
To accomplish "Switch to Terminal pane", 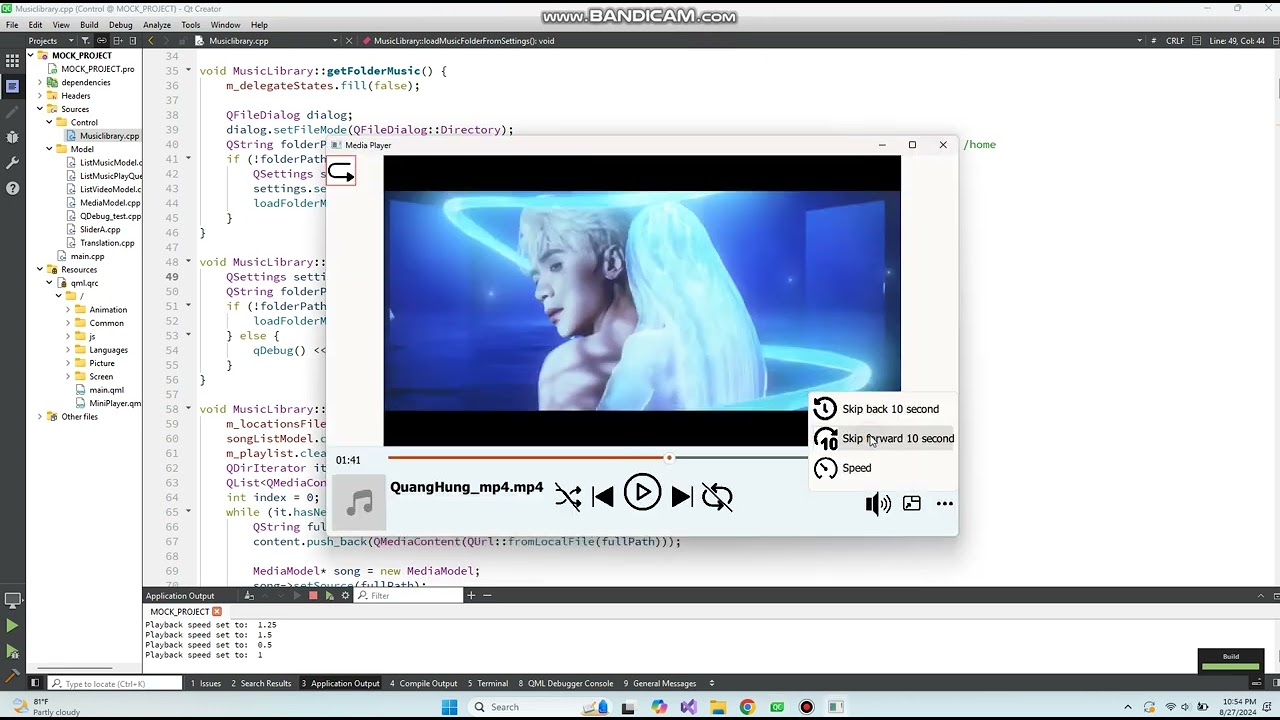I will (x=488, y=684).
